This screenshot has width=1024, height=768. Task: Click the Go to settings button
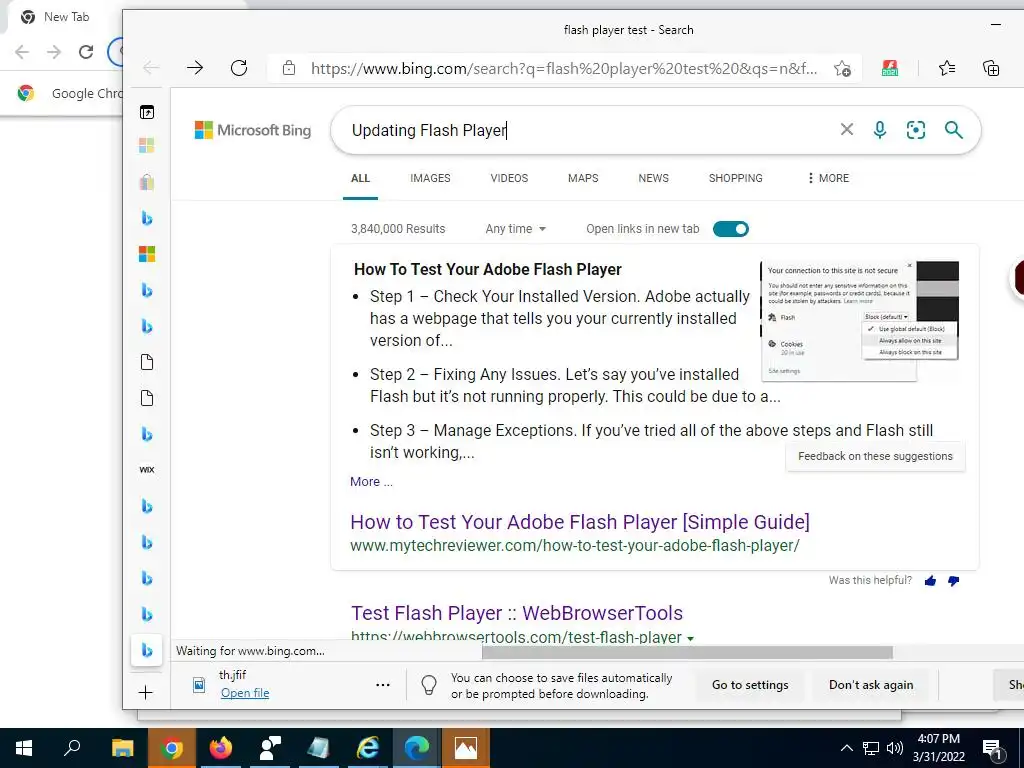coord(750,684)
